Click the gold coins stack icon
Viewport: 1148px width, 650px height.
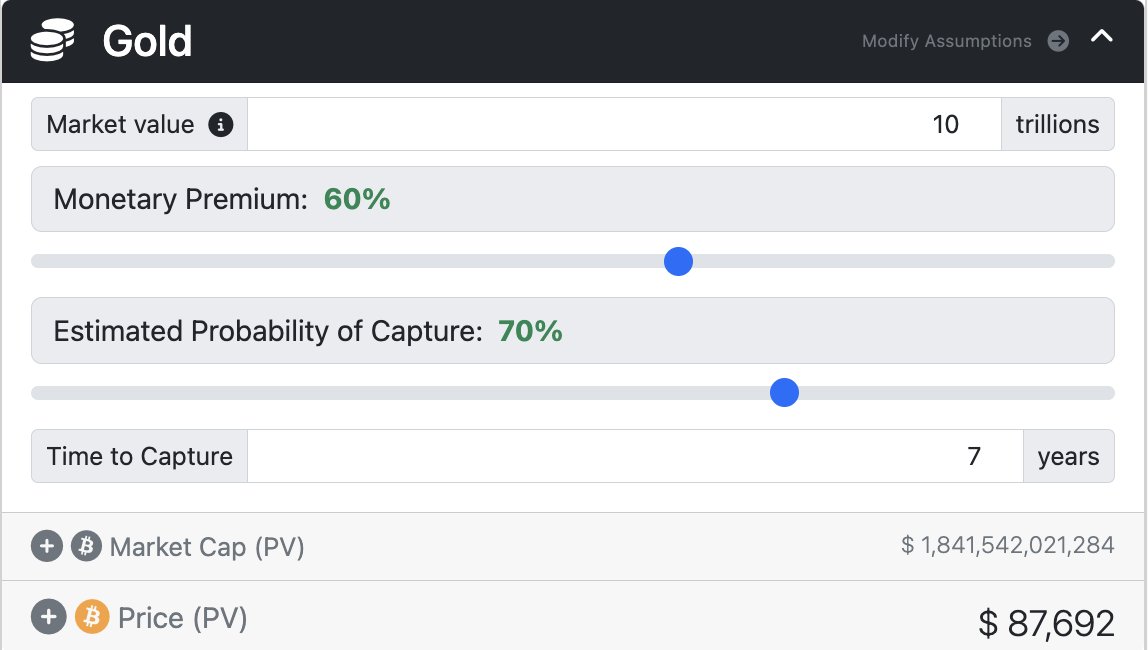click(54, 42)
